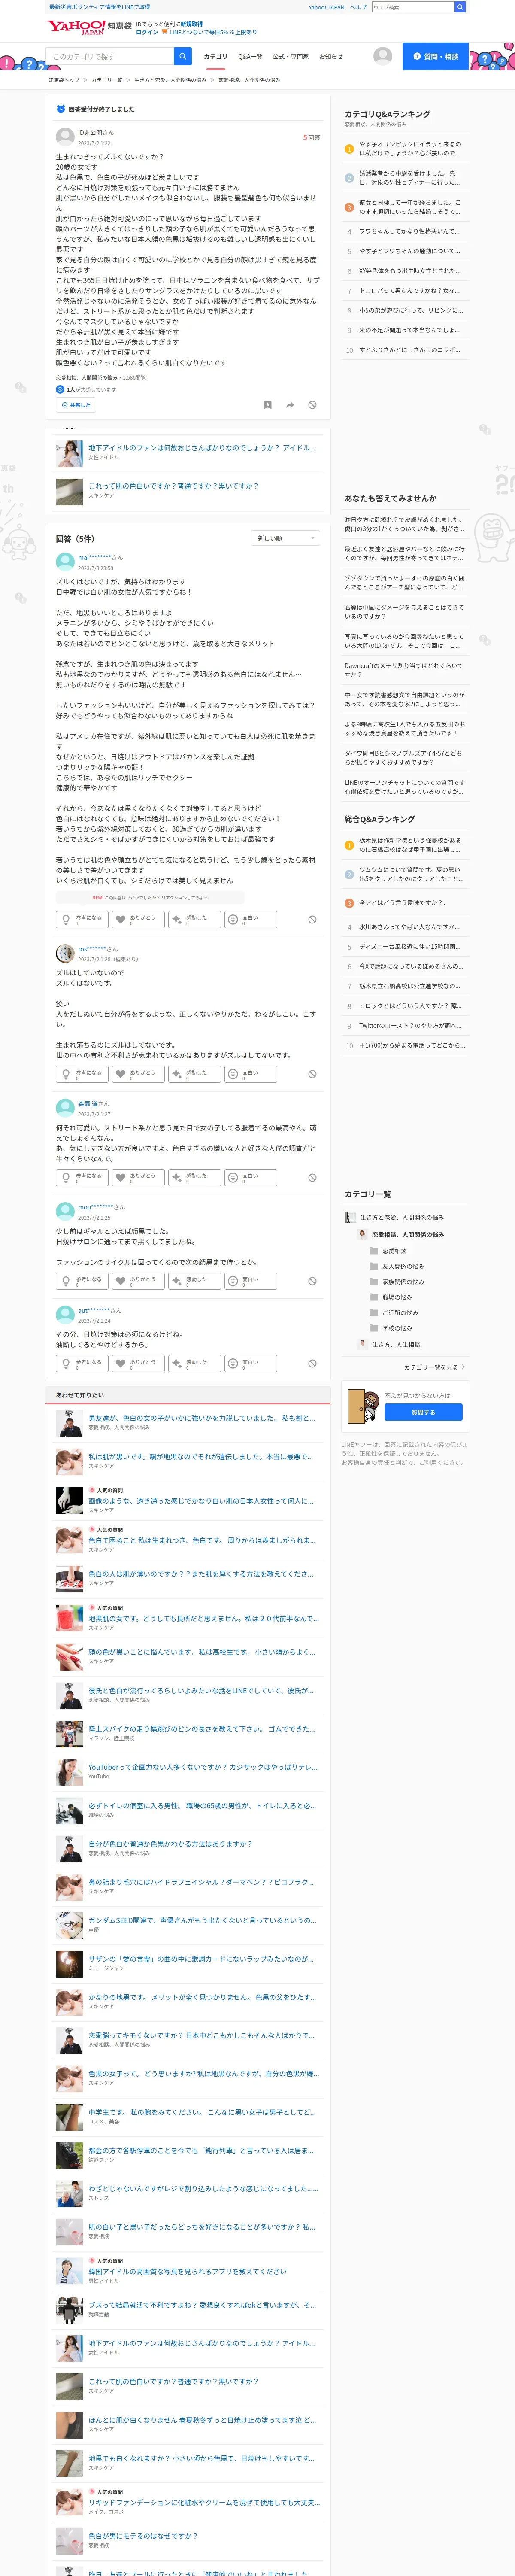
Task: Toggle 参考になる on mai********'s answer
Action: 82,919
